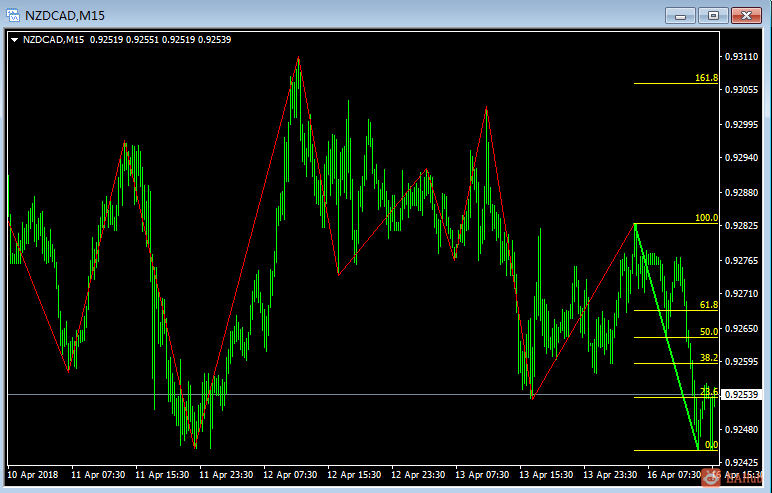Select the 0.0 Fibonacci level label
Screen dimensions: 772x493
[x=711, y=445]
